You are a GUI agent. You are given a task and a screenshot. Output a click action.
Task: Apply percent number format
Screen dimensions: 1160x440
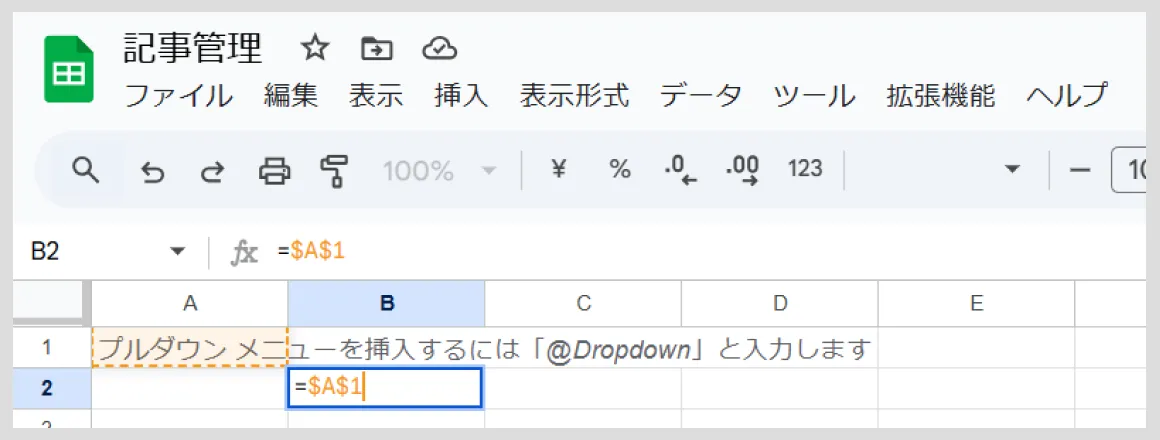tap(619, 170)
